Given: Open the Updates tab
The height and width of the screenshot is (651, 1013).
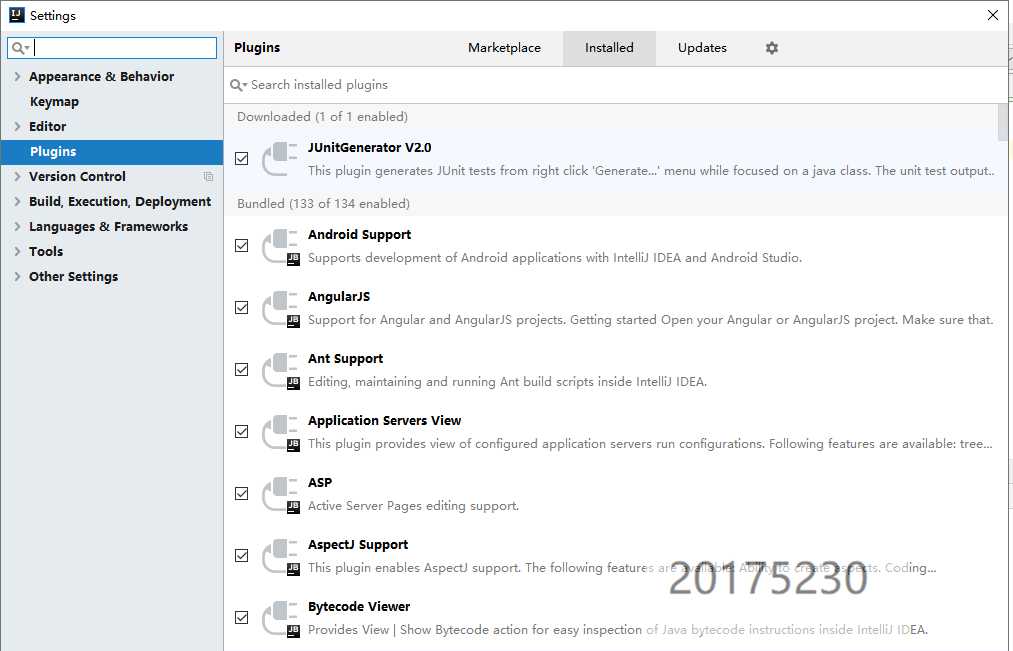Looking at the screenshot, I should click(702, 48).
